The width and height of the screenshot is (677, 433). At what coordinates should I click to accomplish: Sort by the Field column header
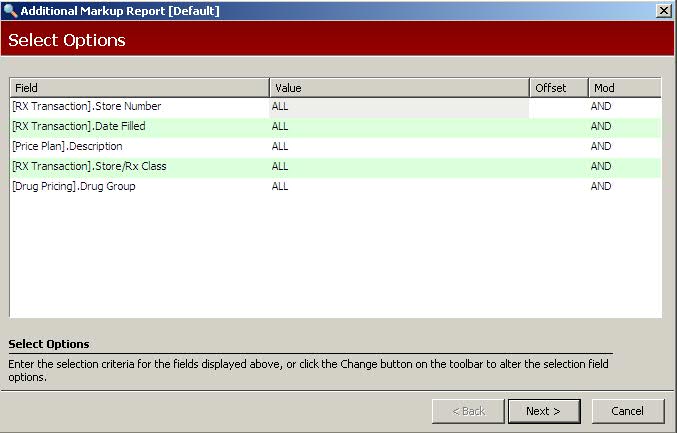[x=139, y=88]
